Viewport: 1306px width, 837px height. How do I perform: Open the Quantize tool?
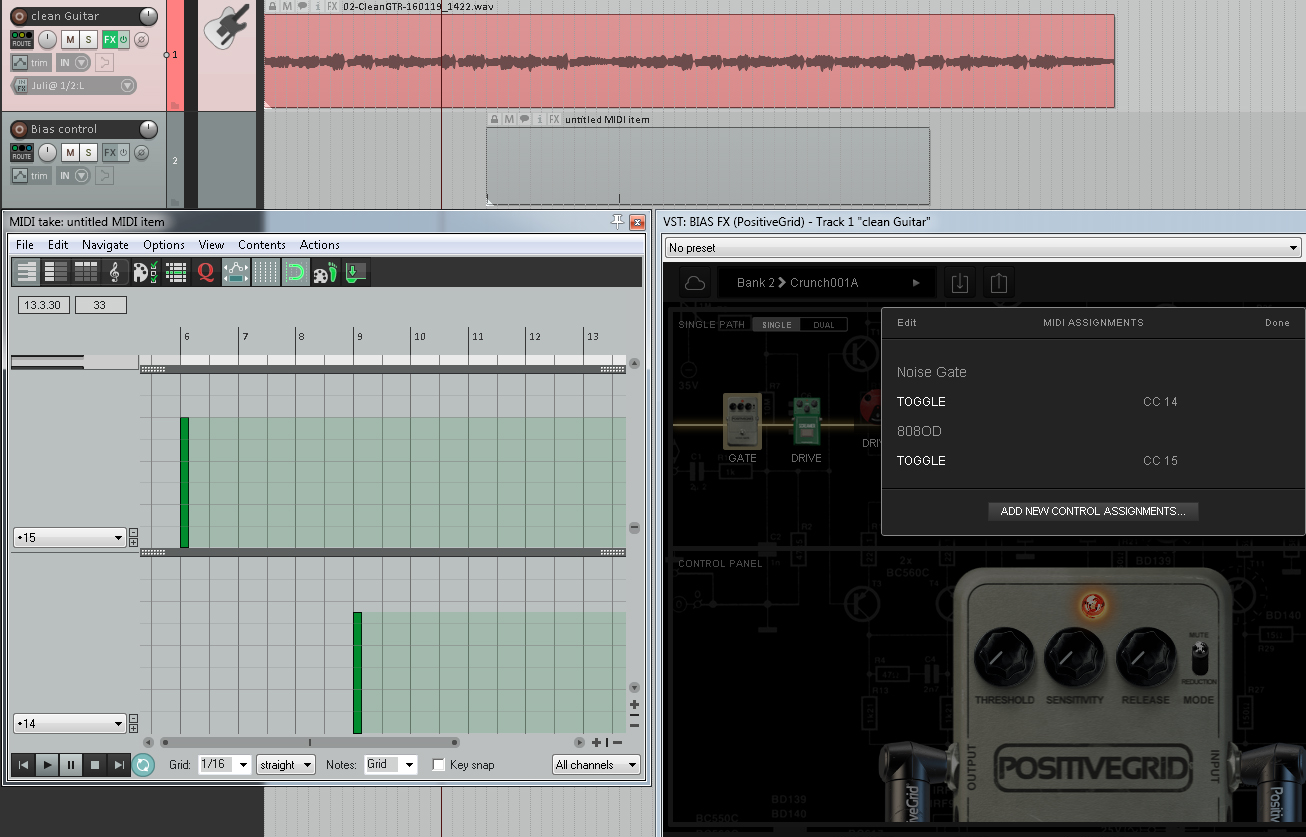click(x=206, y=272)
